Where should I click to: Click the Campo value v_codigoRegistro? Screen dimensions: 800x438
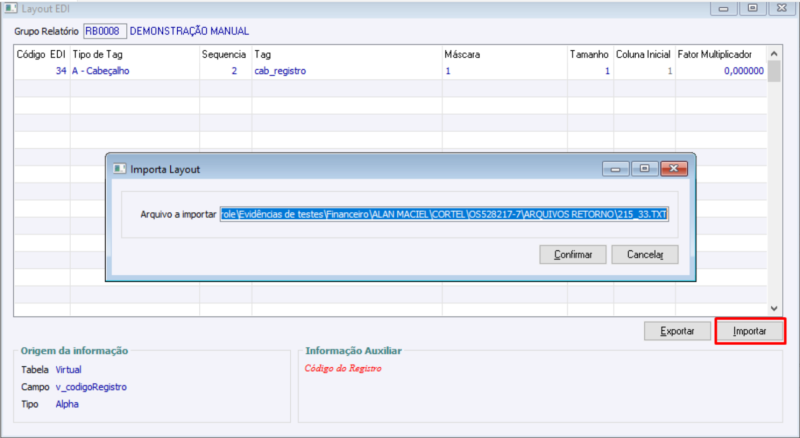pyautogui.click(x=91, y=387)
